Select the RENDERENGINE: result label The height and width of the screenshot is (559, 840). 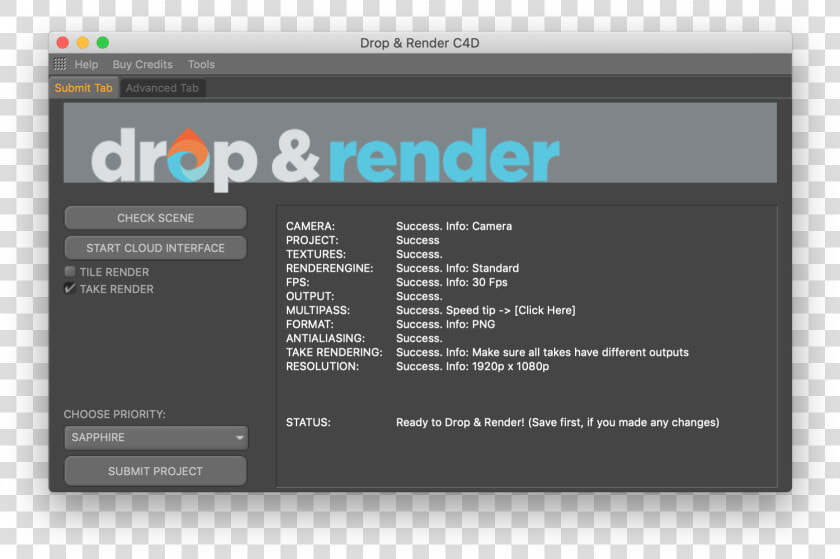[x=329, y=268]
